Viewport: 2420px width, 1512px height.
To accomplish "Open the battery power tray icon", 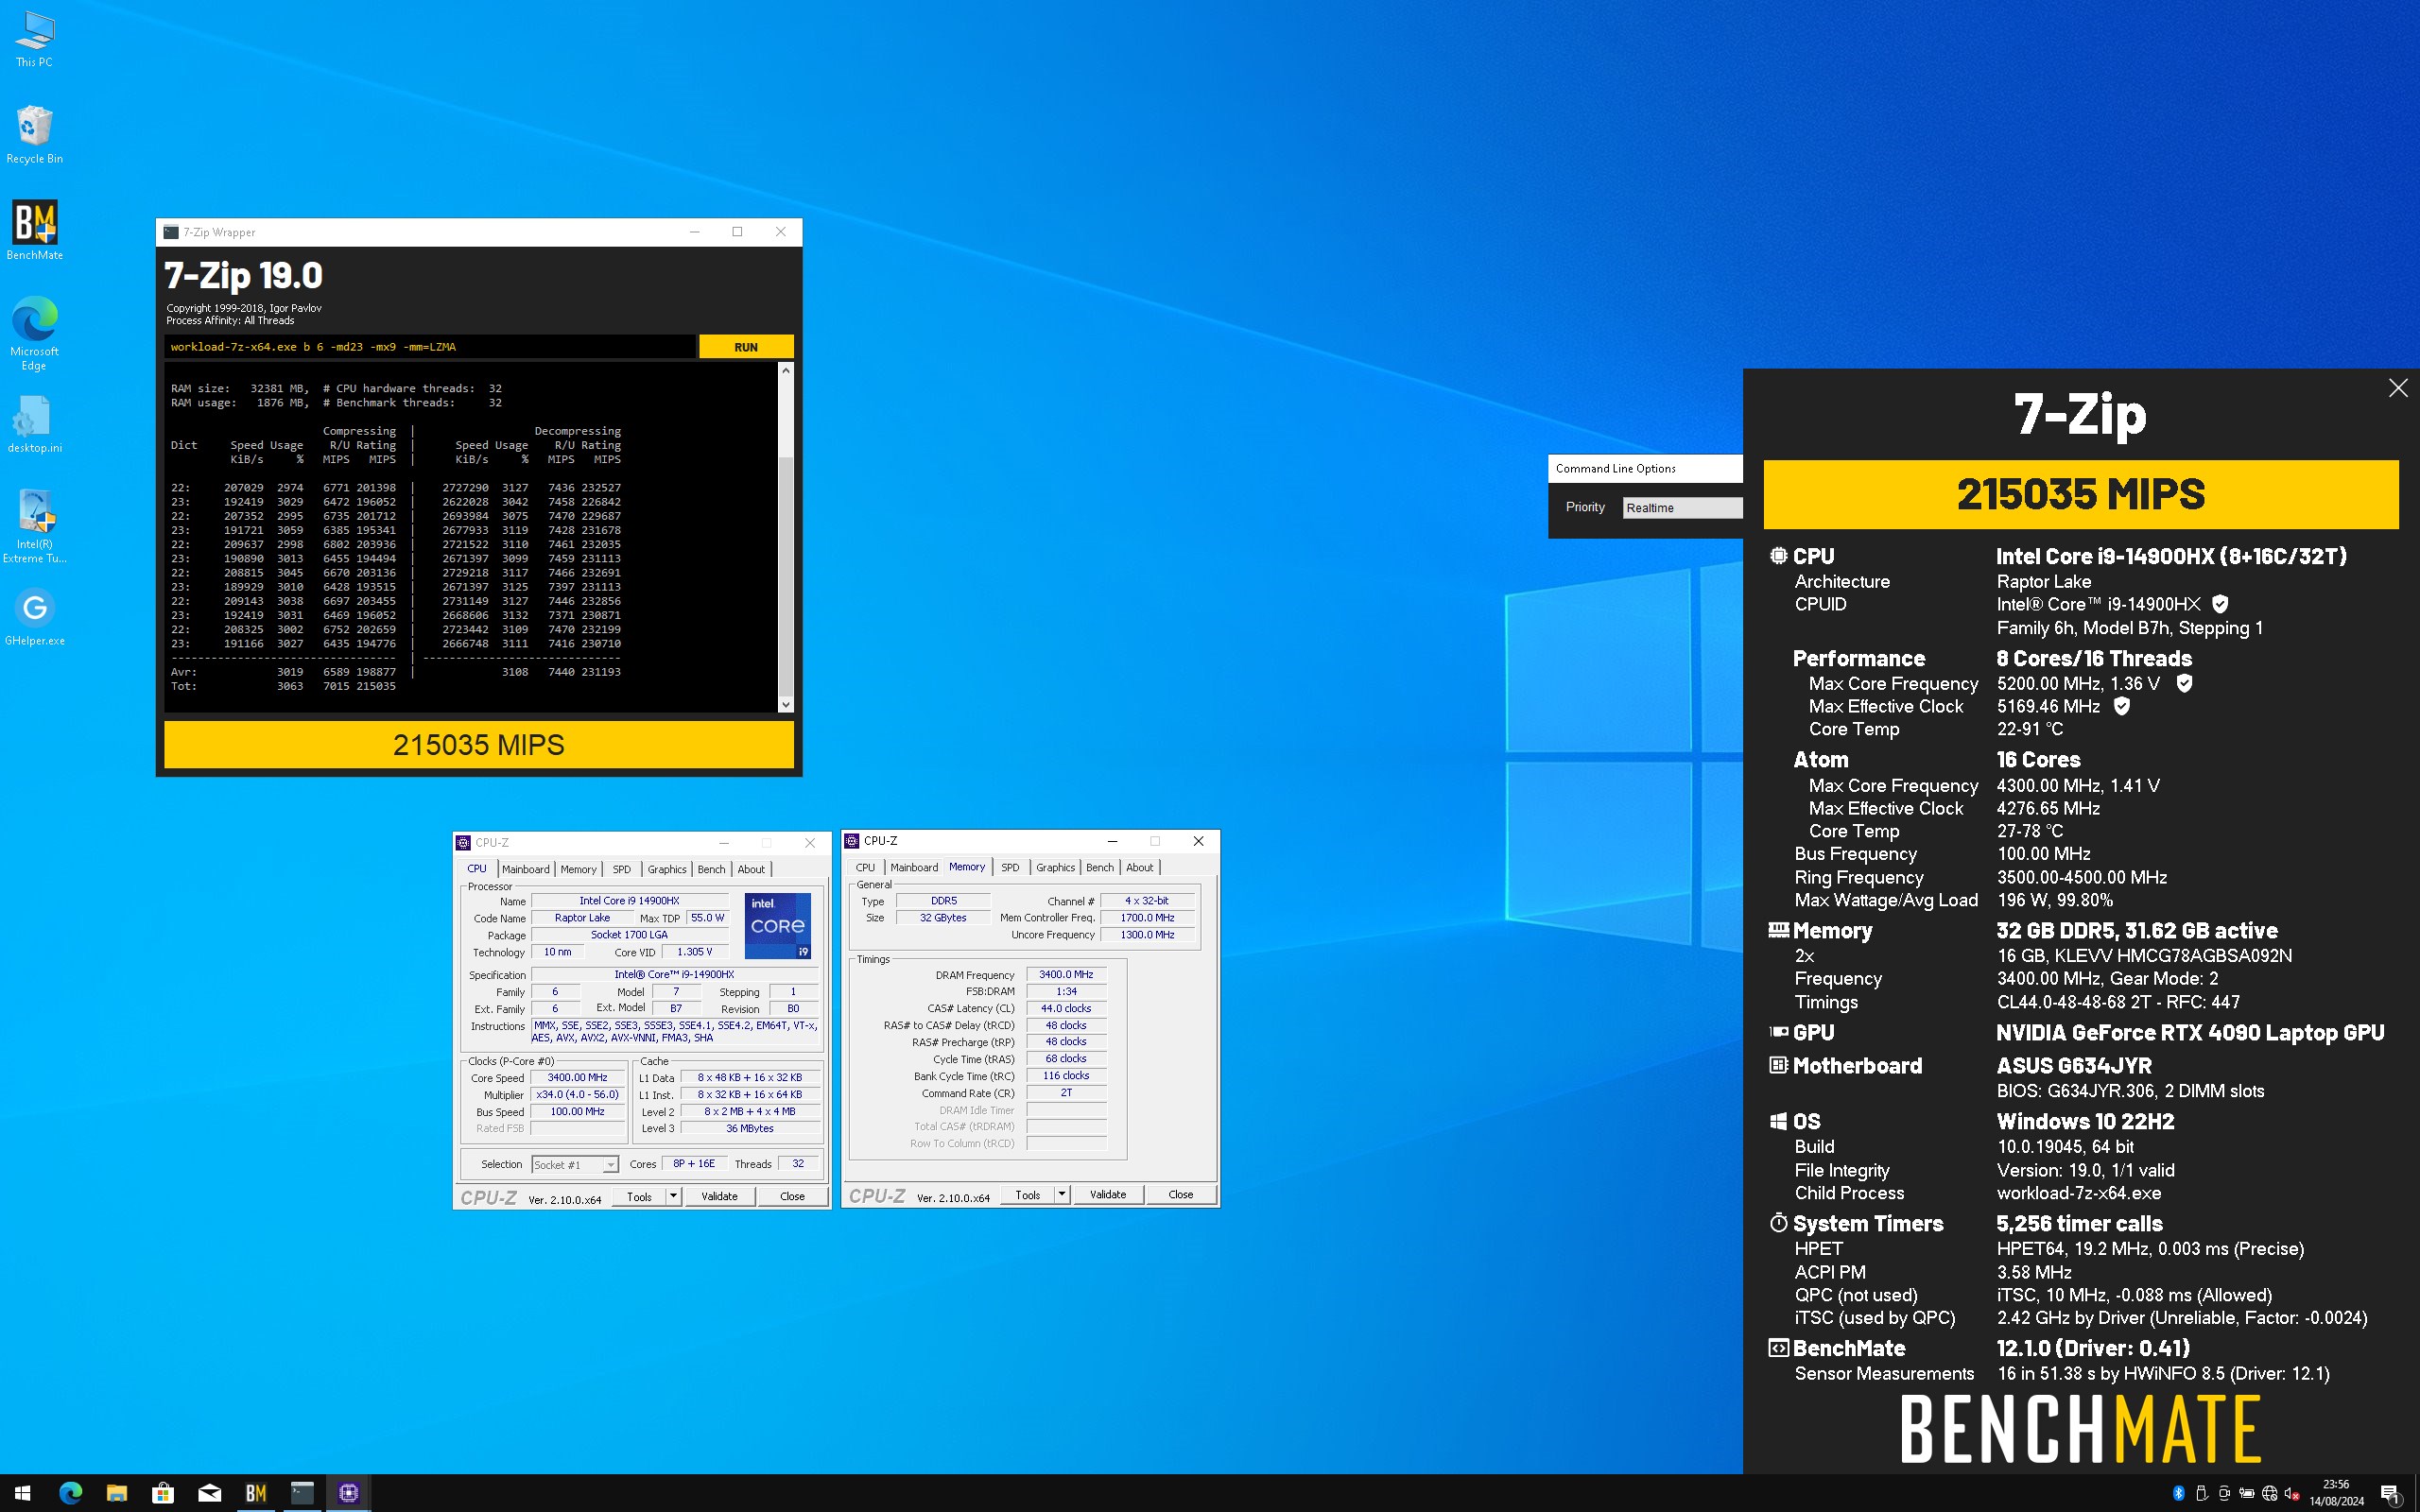I will [2246, 1493].
